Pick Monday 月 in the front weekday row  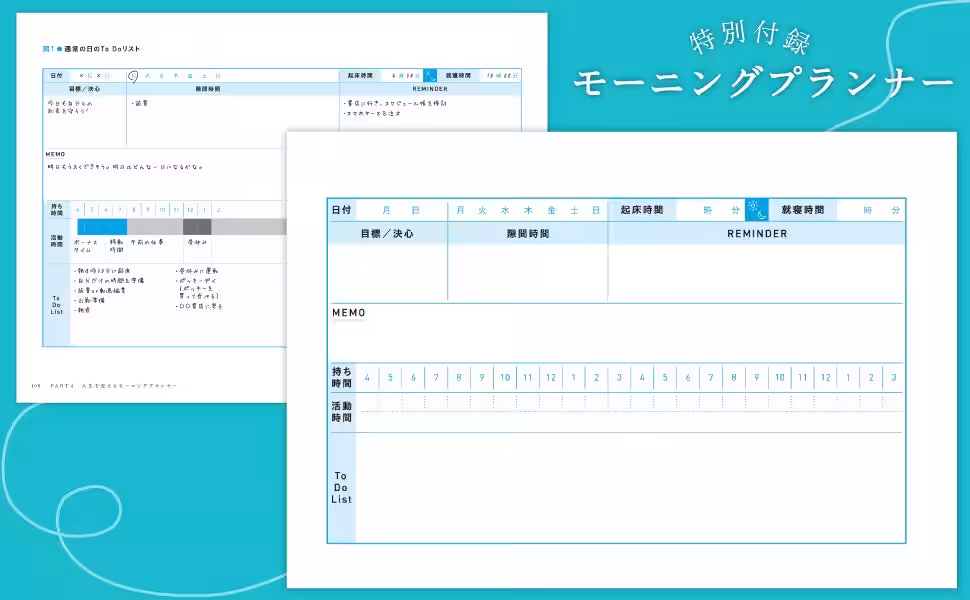pos(460,210)
